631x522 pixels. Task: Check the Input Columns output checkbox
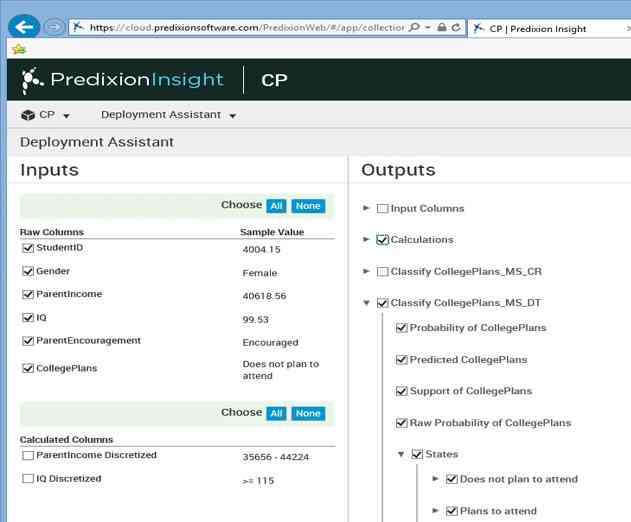382,208
